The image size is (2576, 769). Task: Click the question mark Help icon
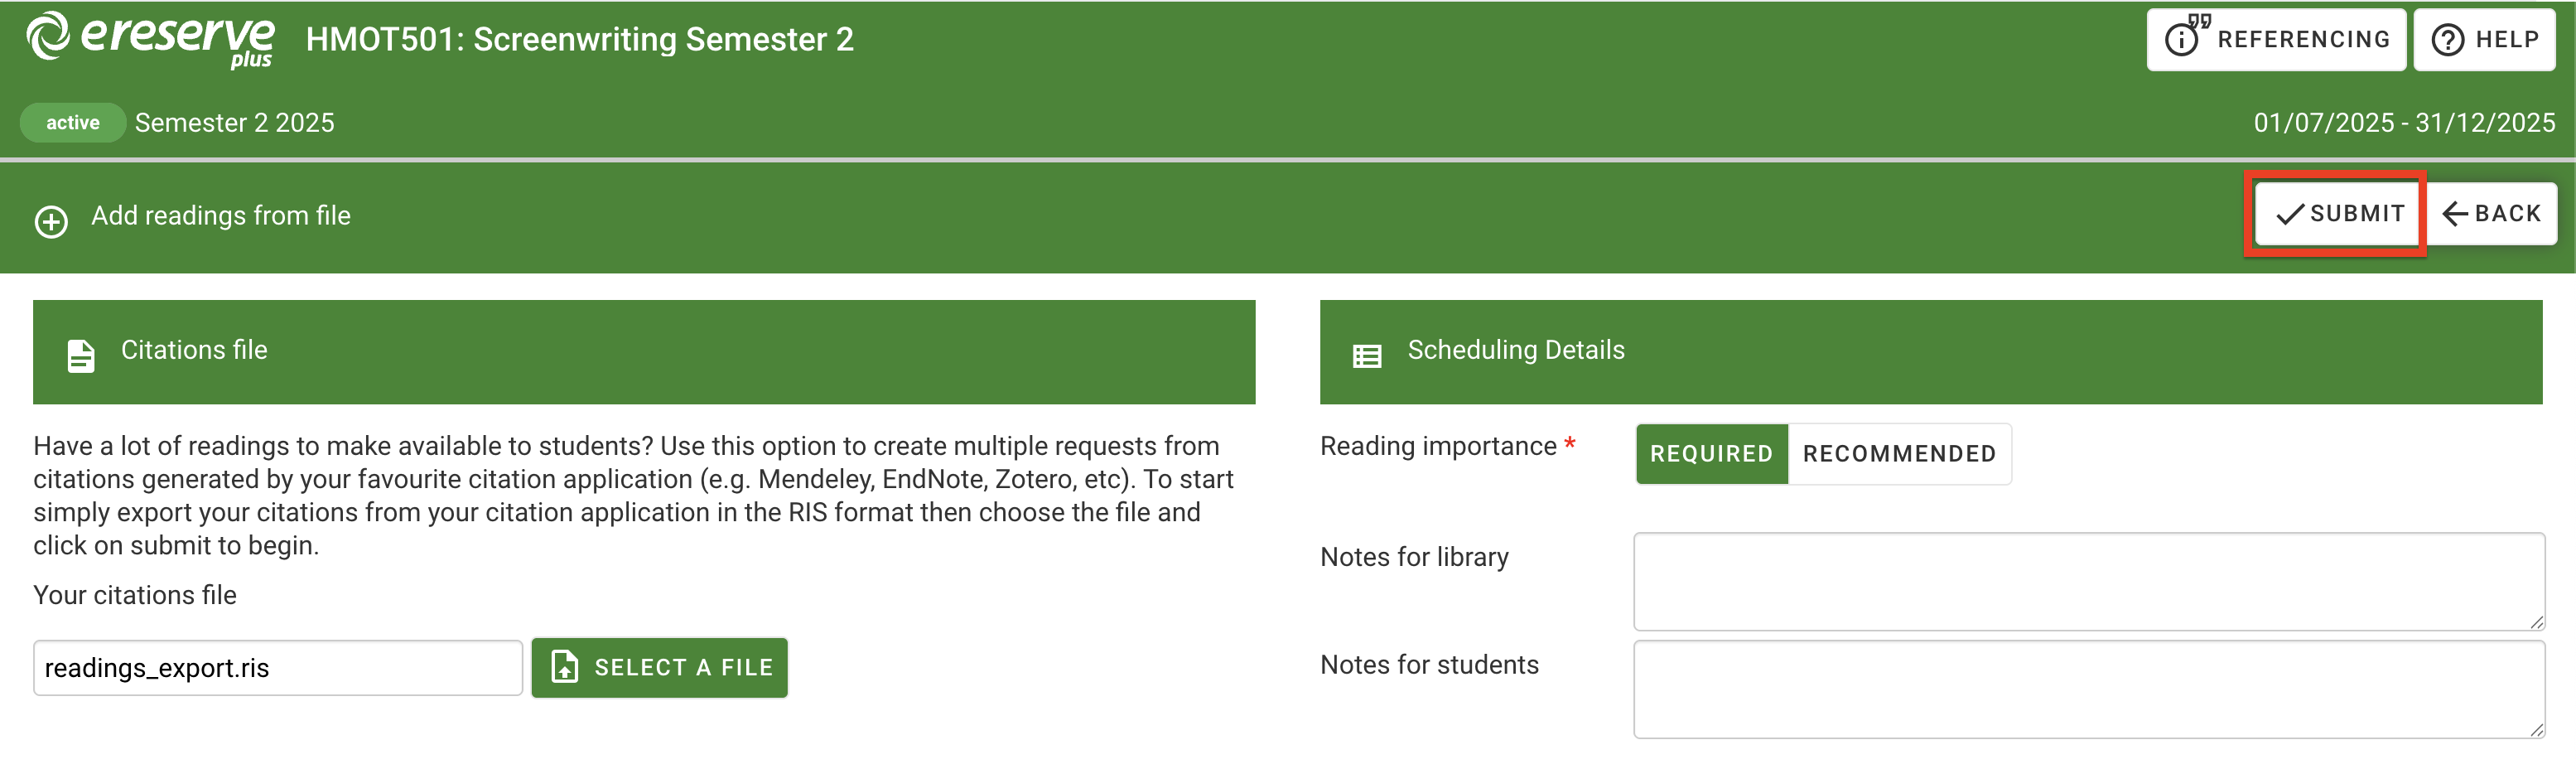point(2447,39)
